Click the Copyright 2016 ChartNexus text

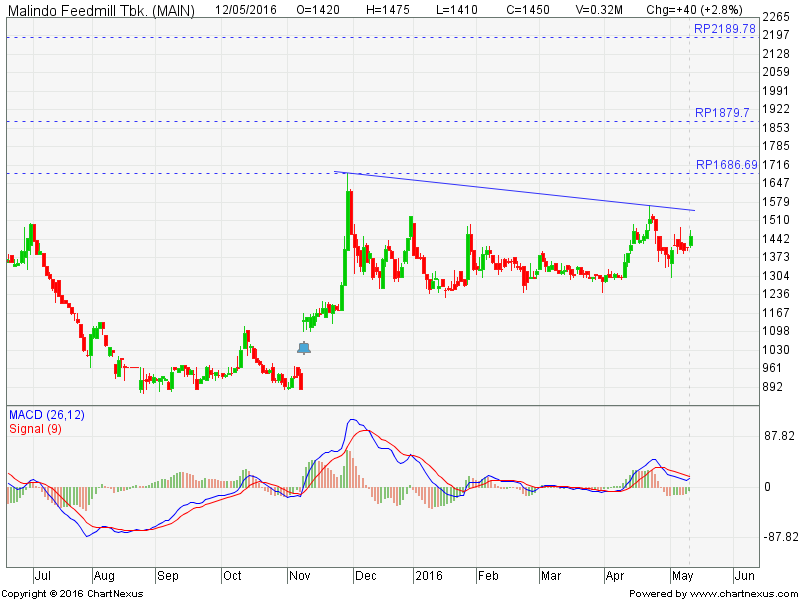tap(72, 593)
